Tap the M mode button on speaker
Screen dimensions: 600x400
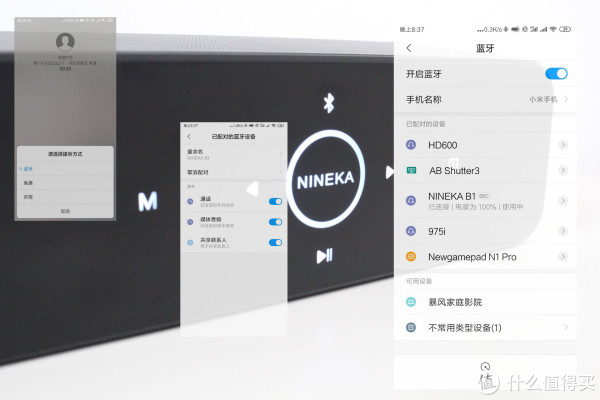[148, 201]
